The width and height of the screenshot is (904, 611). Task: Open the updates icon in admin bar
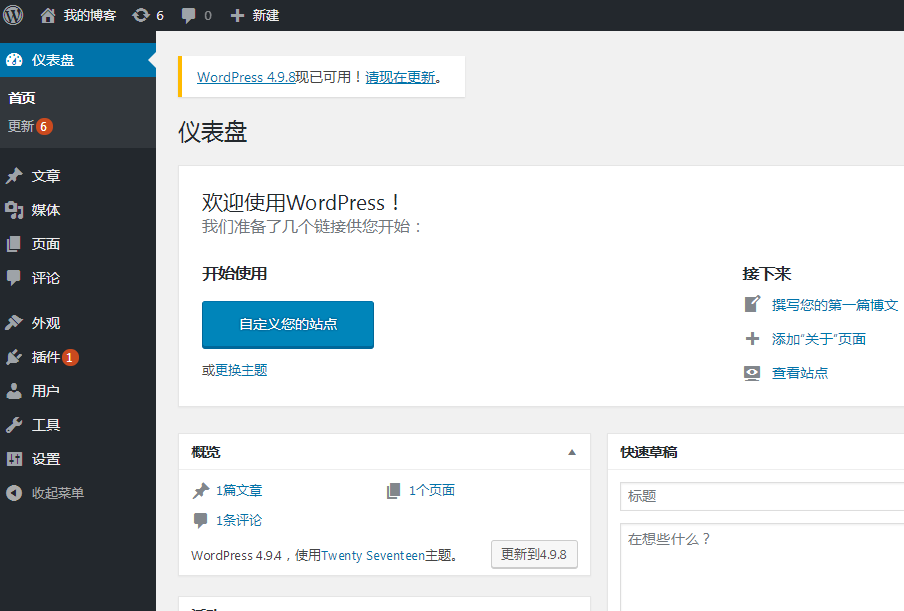[141, 15]
